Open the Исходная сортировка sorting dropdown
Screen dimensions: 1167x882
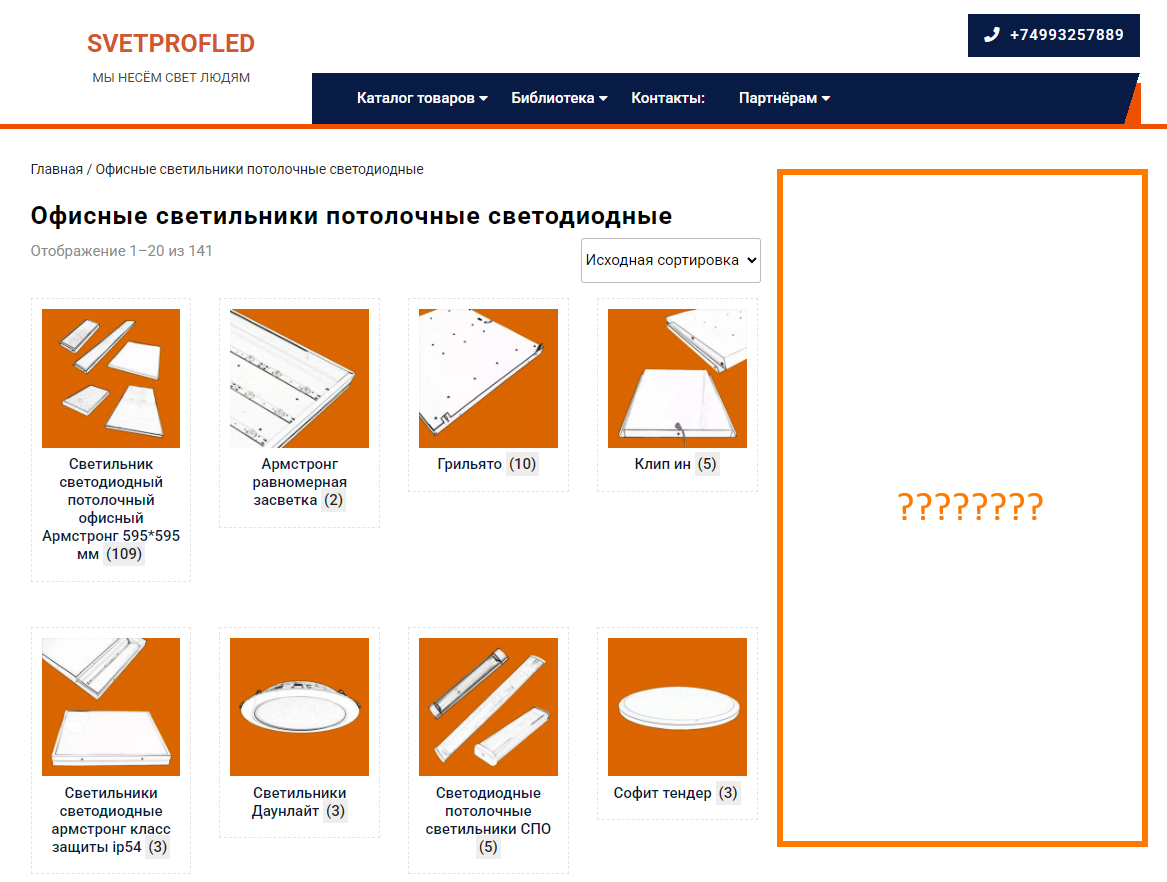pyautogui.click(x=671, y=261)
